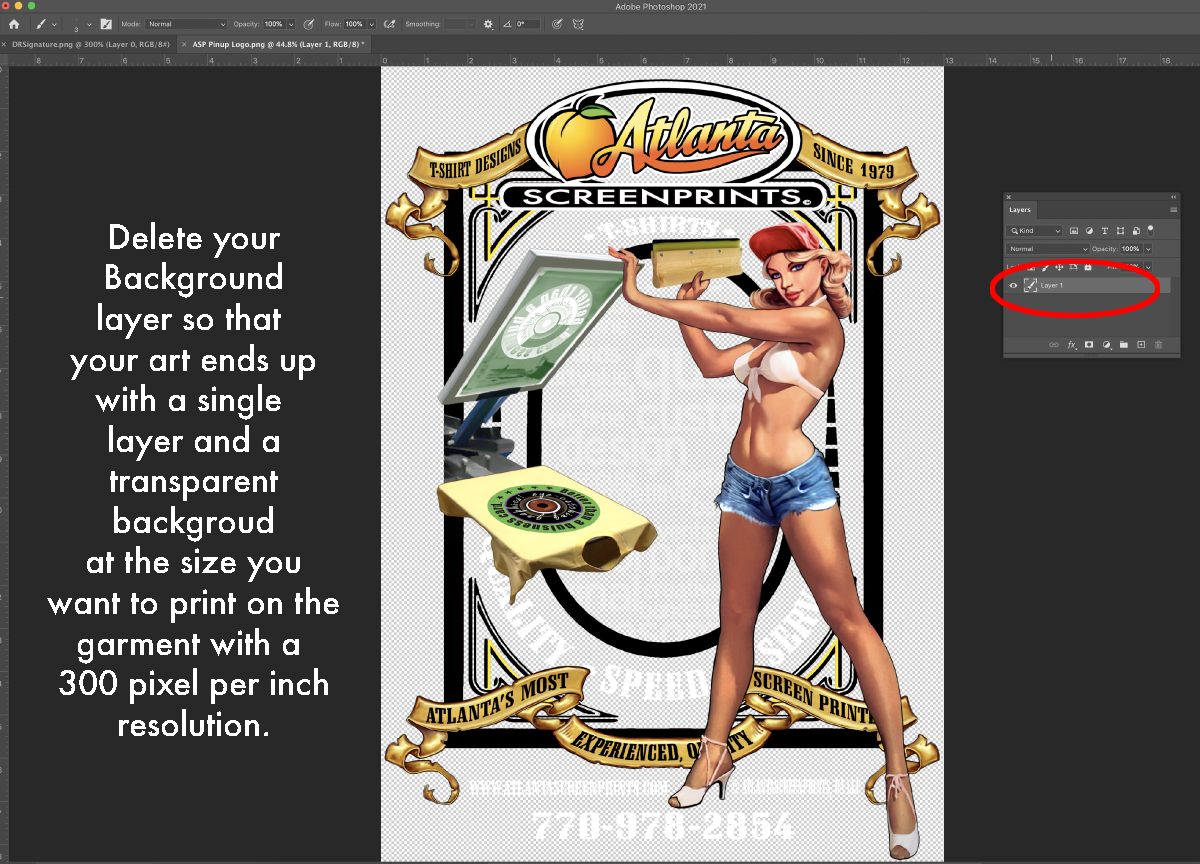Open symmetry paint butterfly options

click(578, 24)
